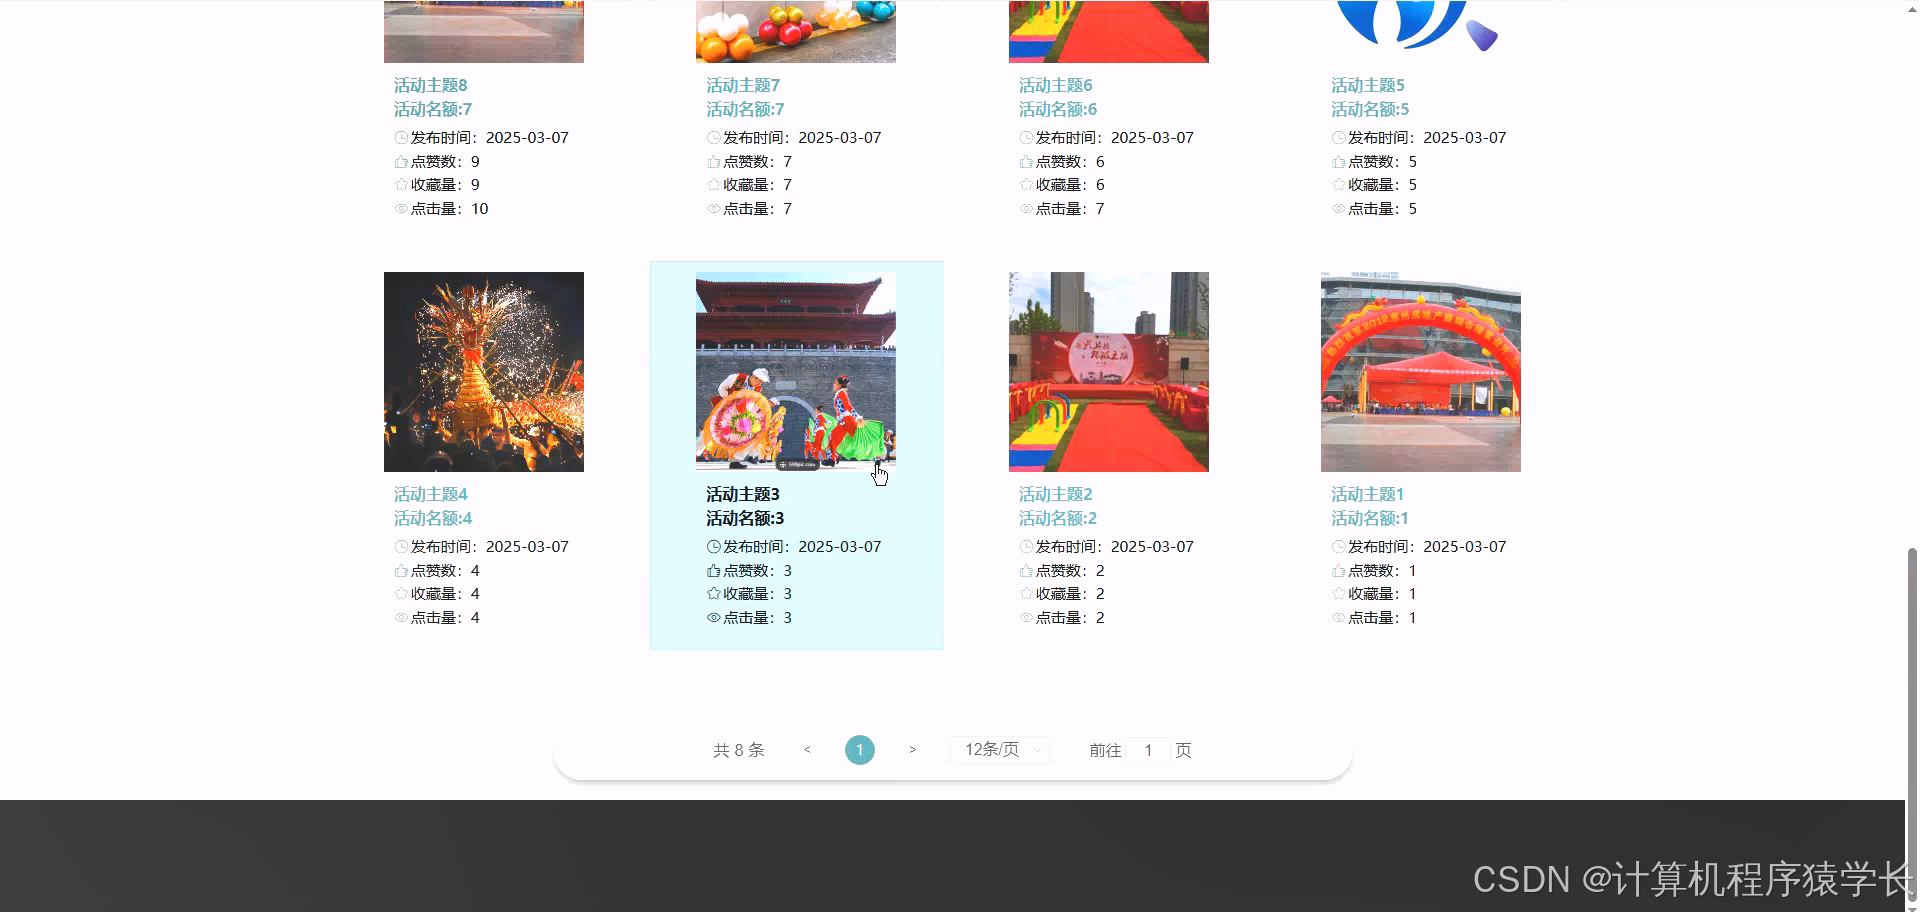This screenshot has height=912, width=1920.
Task: Open the 活动主题5 title link
Action: pos(1368,85)
